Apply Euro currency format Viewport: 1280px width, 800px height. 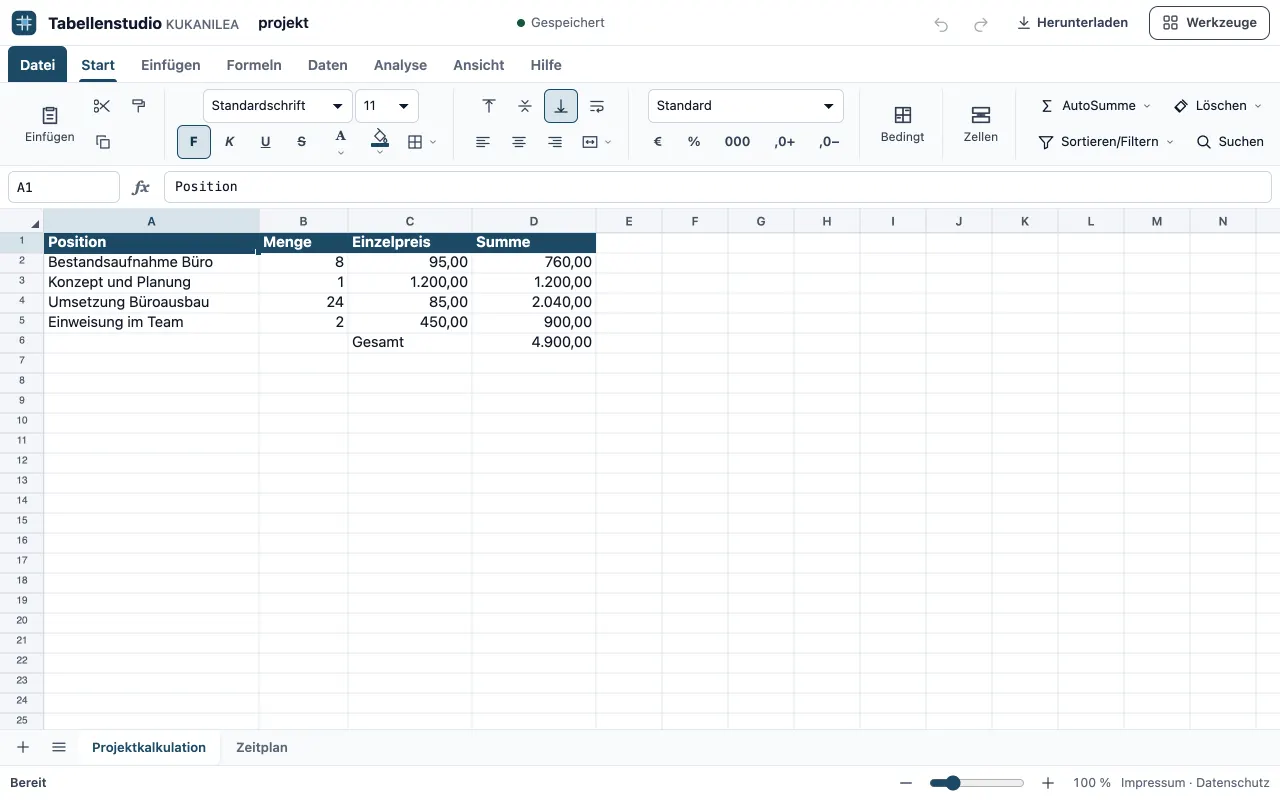pyautogui.click(x=658, y=142)
